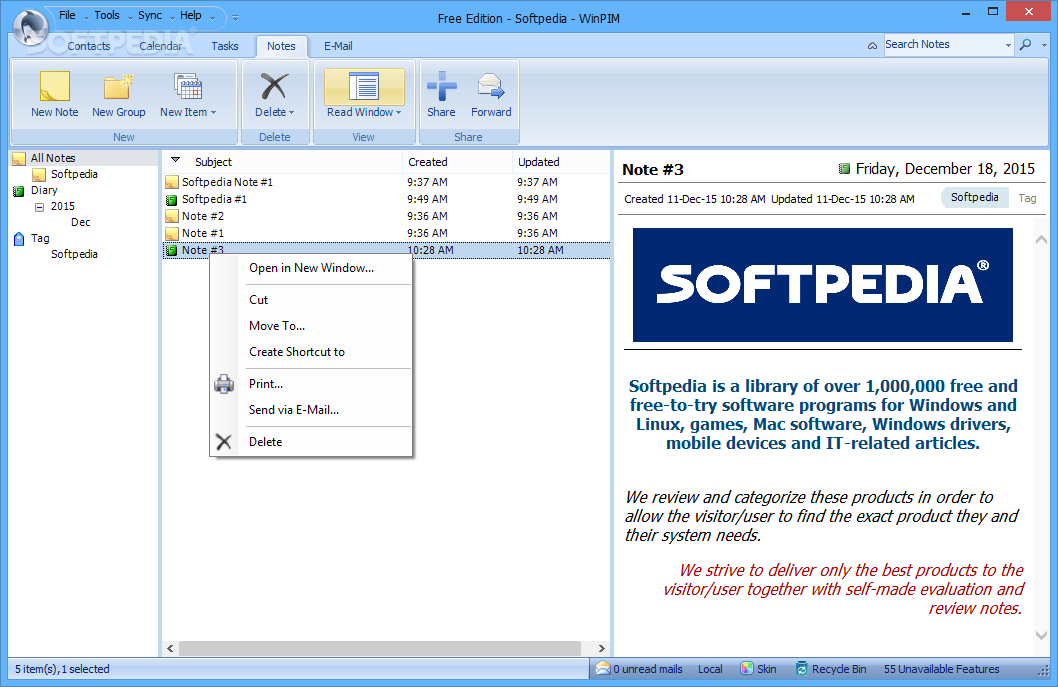Select Softpedia under Tag in tree

point(74,254)
